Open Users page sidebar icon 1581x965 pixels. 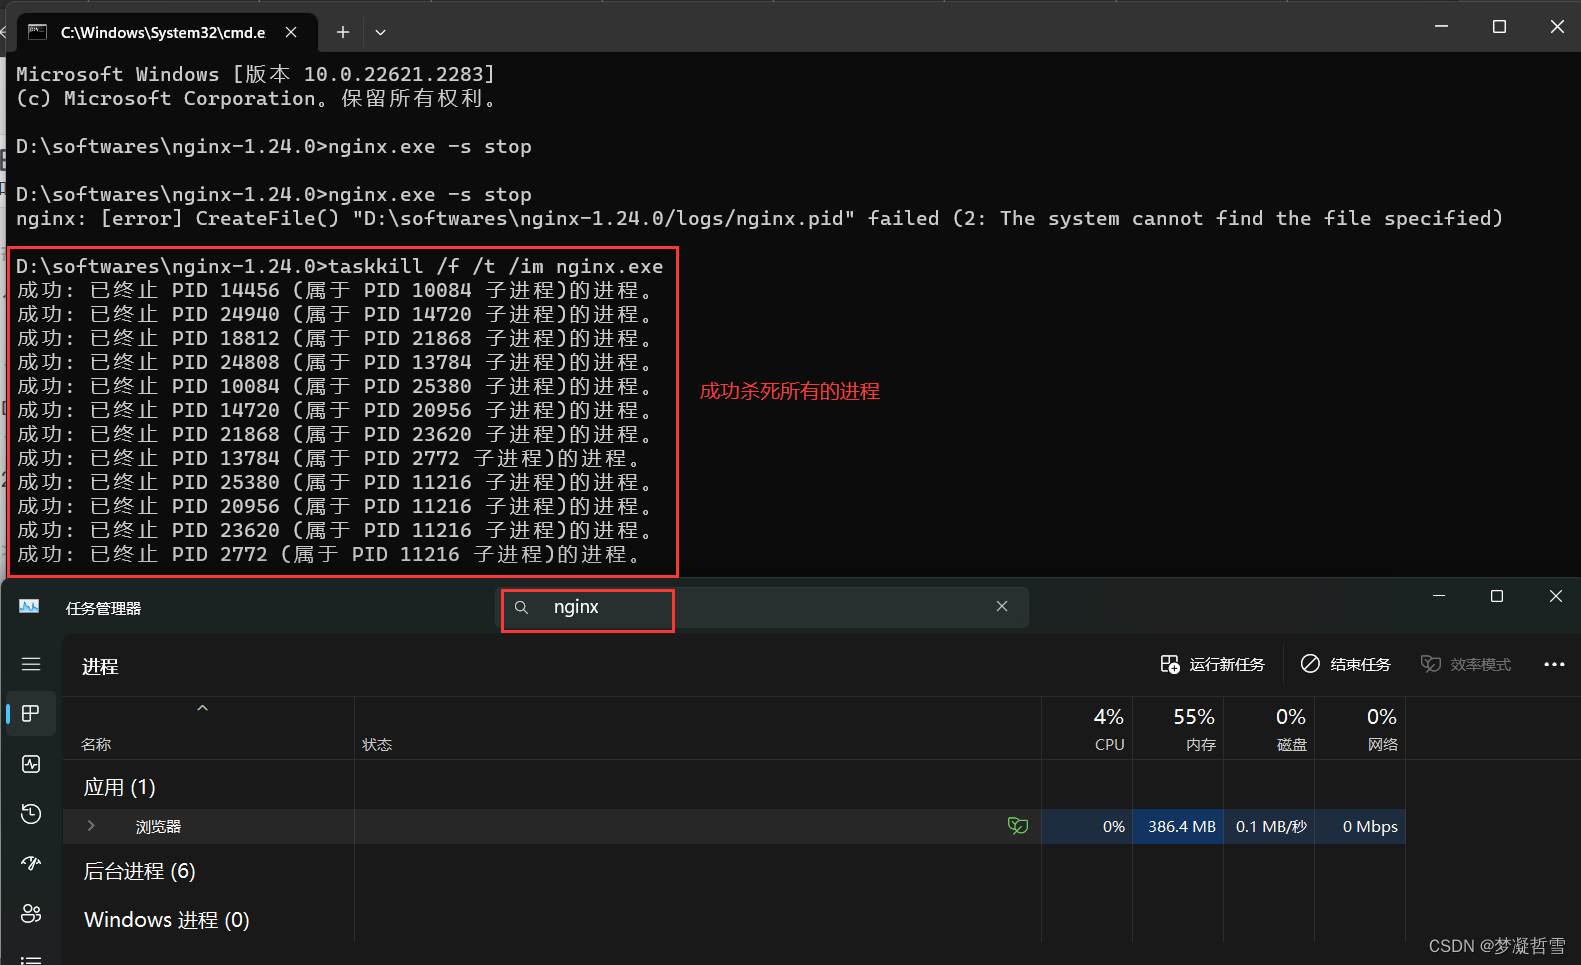point(31,913)
